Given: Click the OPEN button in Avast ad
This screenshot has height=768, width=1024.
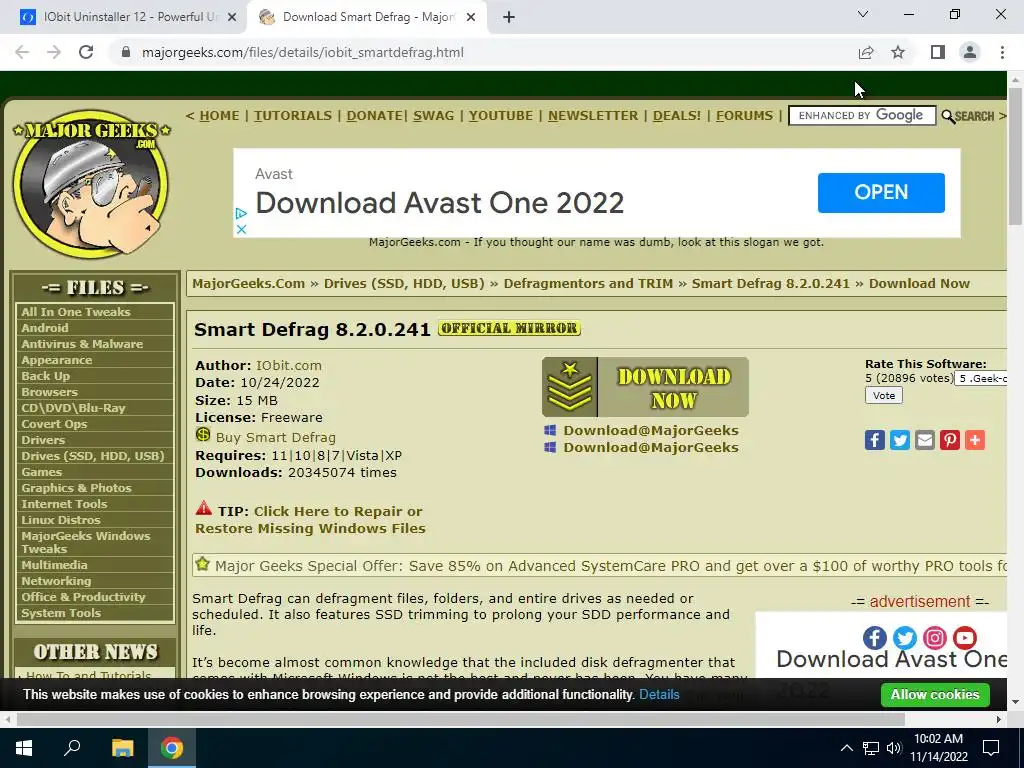Looking at the screenshot, I should [x=881, y=193].
